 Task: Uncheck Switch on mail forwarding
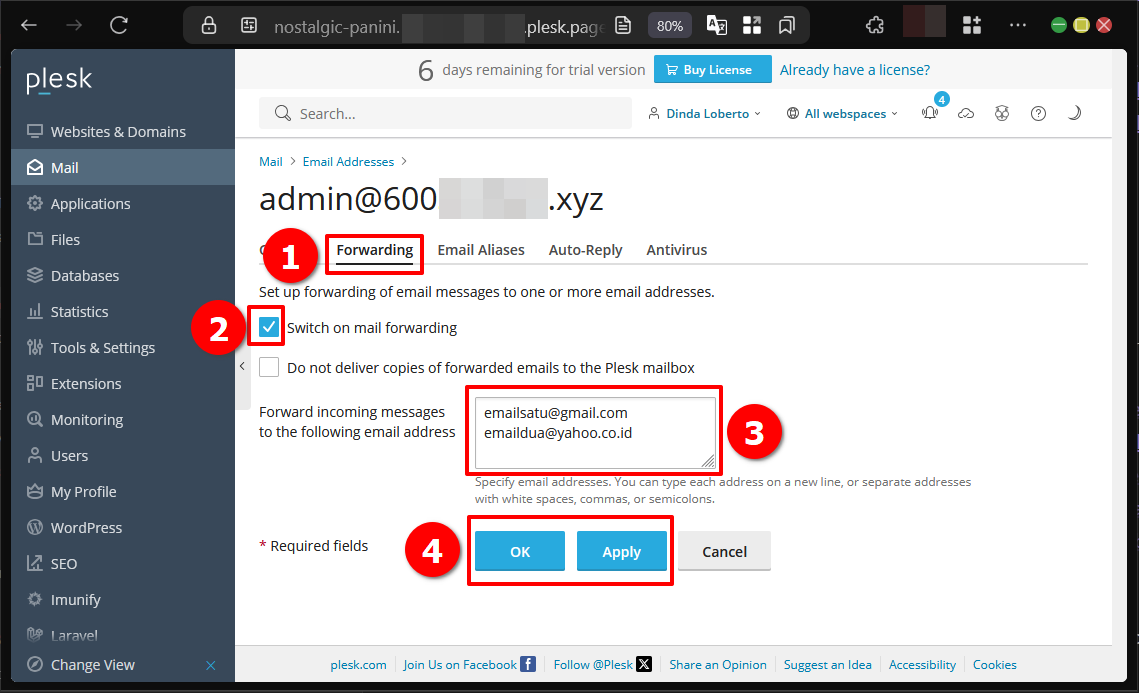click(x=268, y=327)
